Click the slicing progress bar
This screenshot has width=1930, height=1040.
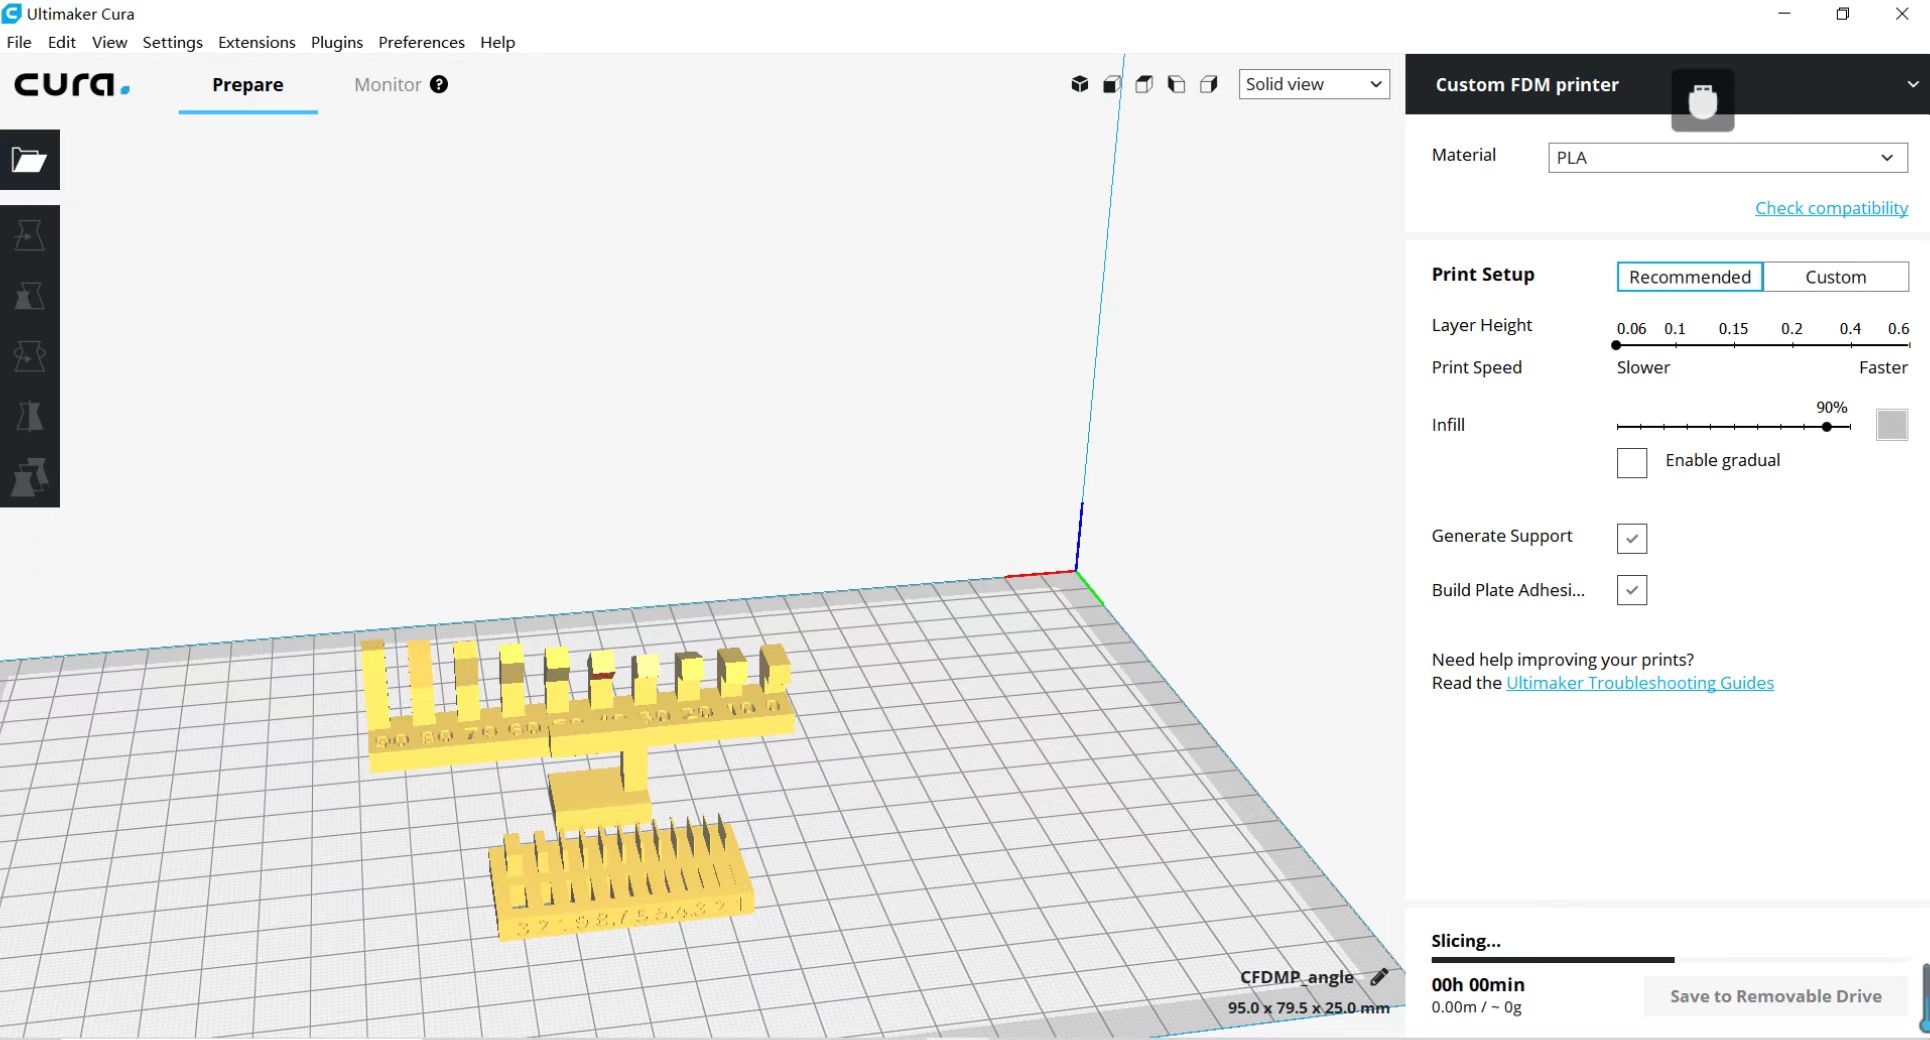click(1670, 960)
